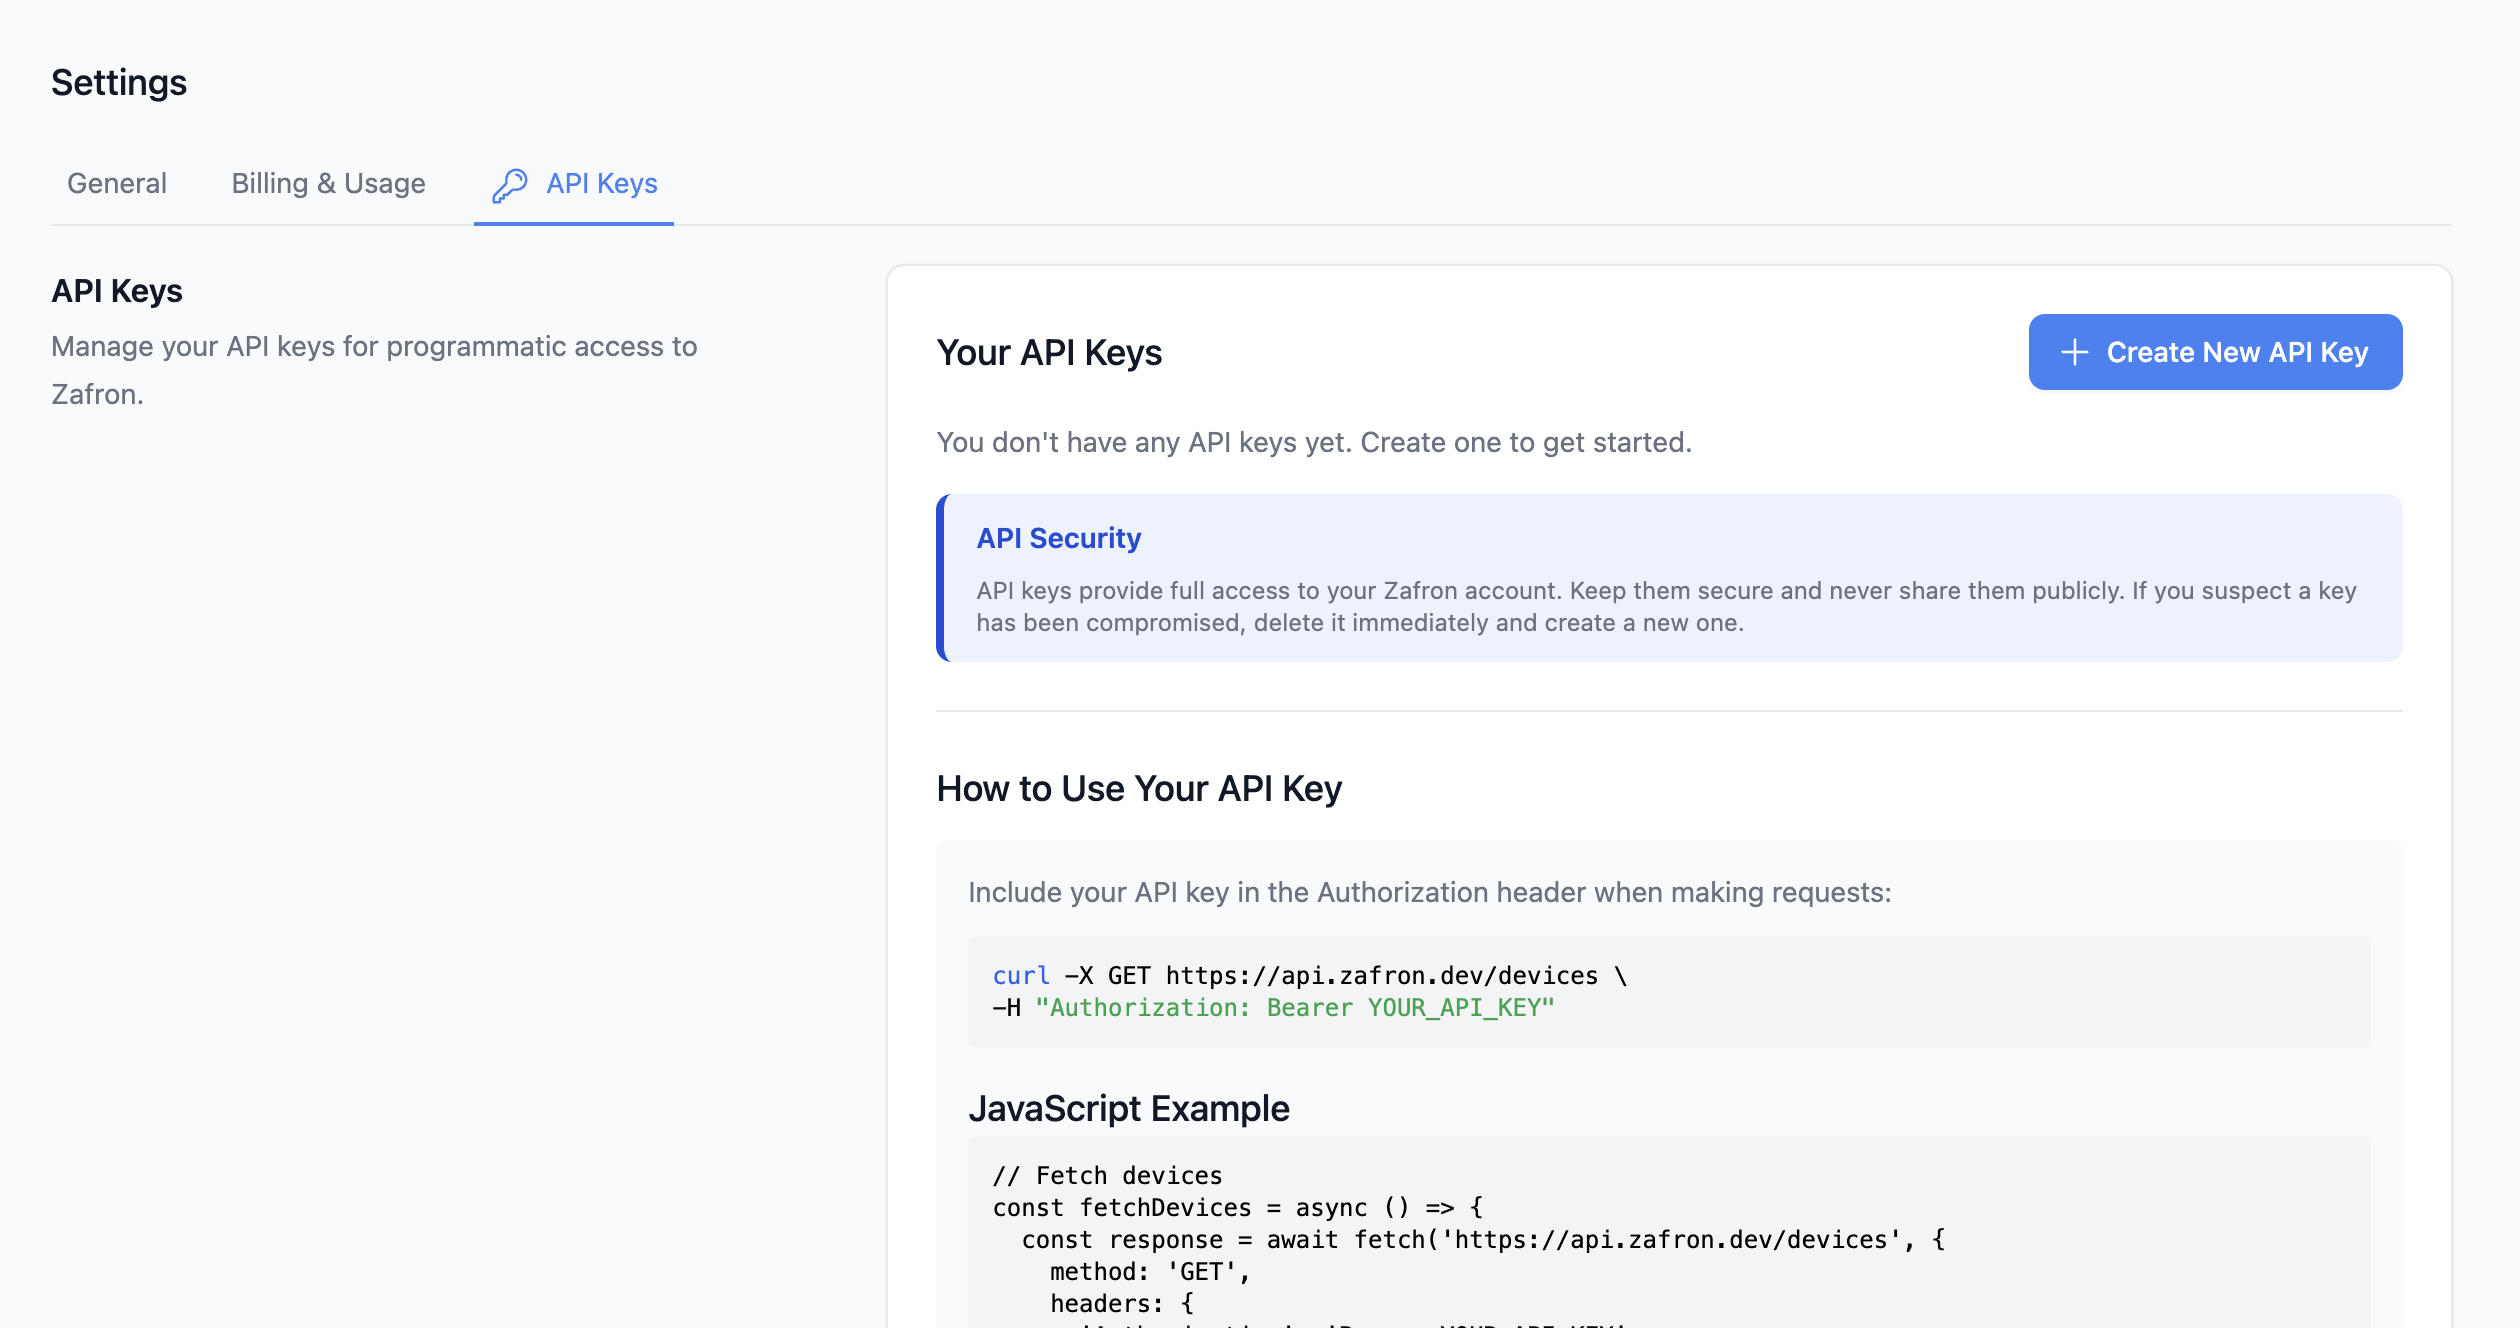The width and height of the screenshot is (2520, 1328).
Task: Click YOUR_API_KEY placeholder in the curl command
Action: [x=1459, y=1008]
